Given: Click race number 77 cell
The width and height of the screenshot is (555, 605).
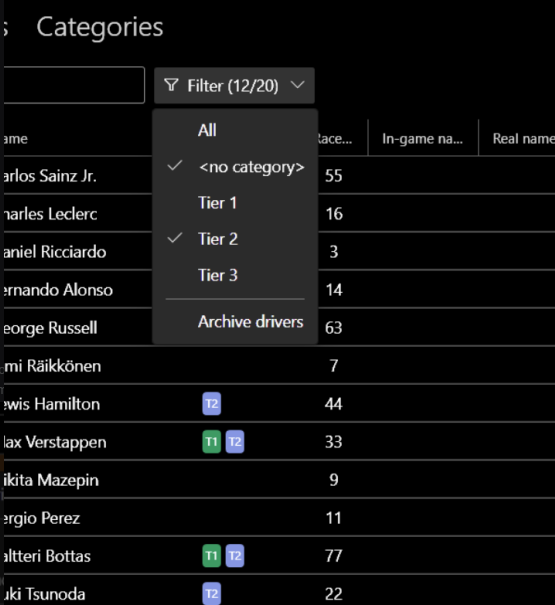Looking at the screenshot, I should point(333,556).
